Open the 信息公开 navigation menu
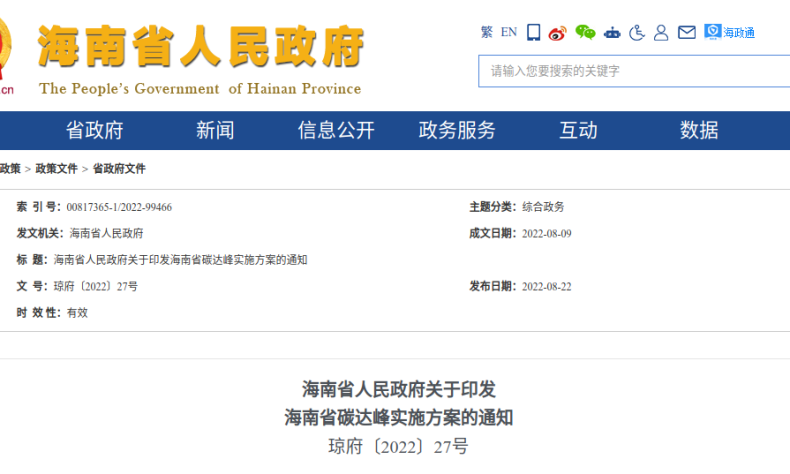 pyautogui.click(x=336, y=130)
